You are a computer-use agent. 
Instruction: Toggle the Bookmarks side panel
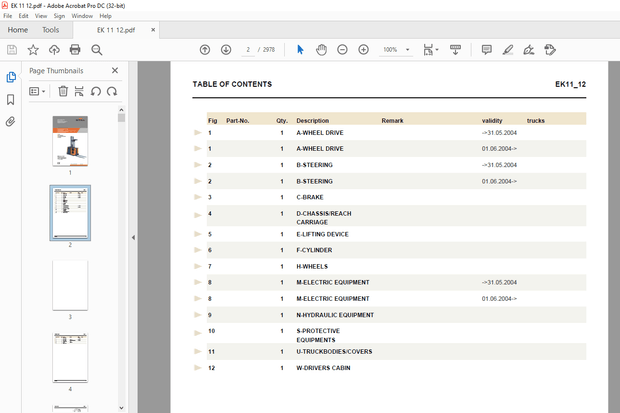(x=11, y=99)
